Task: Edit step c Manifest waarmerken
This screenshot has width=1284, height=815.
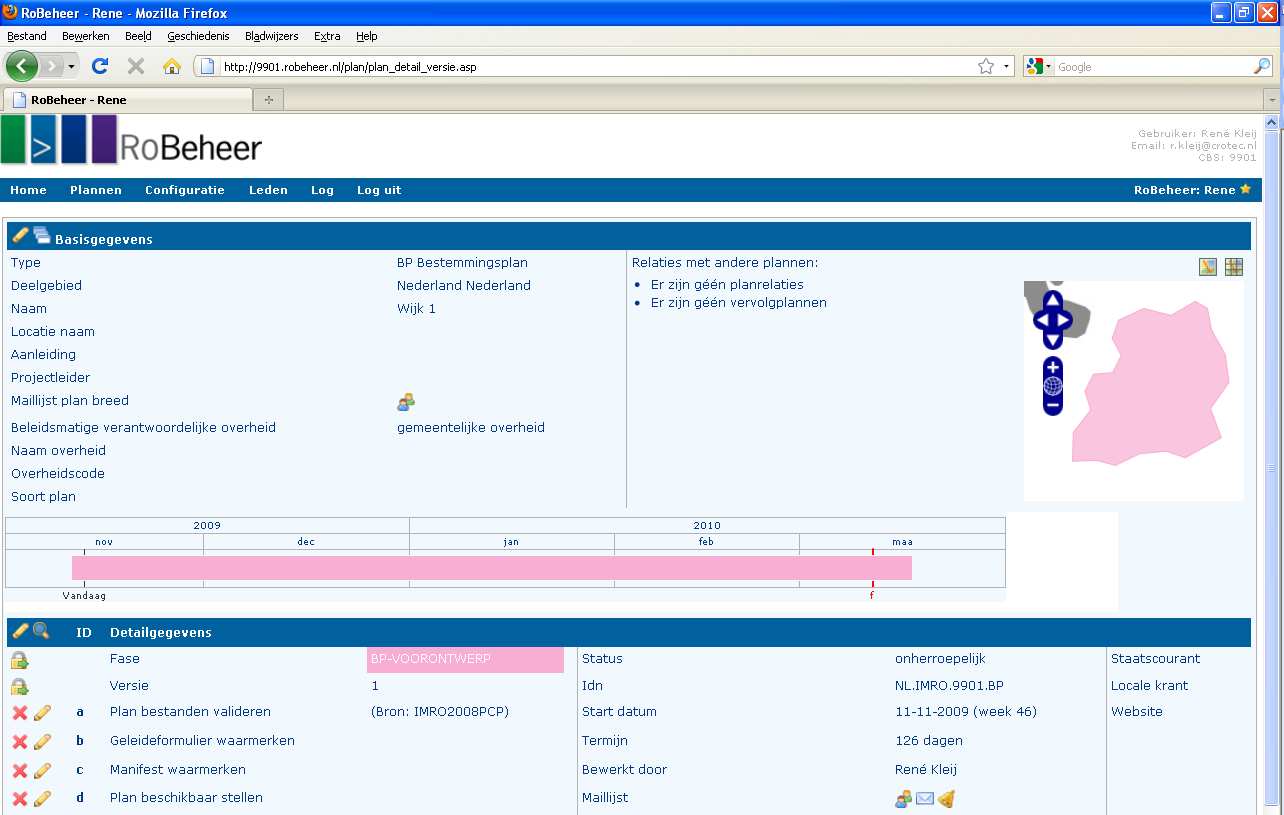Action: coord(42,771)
